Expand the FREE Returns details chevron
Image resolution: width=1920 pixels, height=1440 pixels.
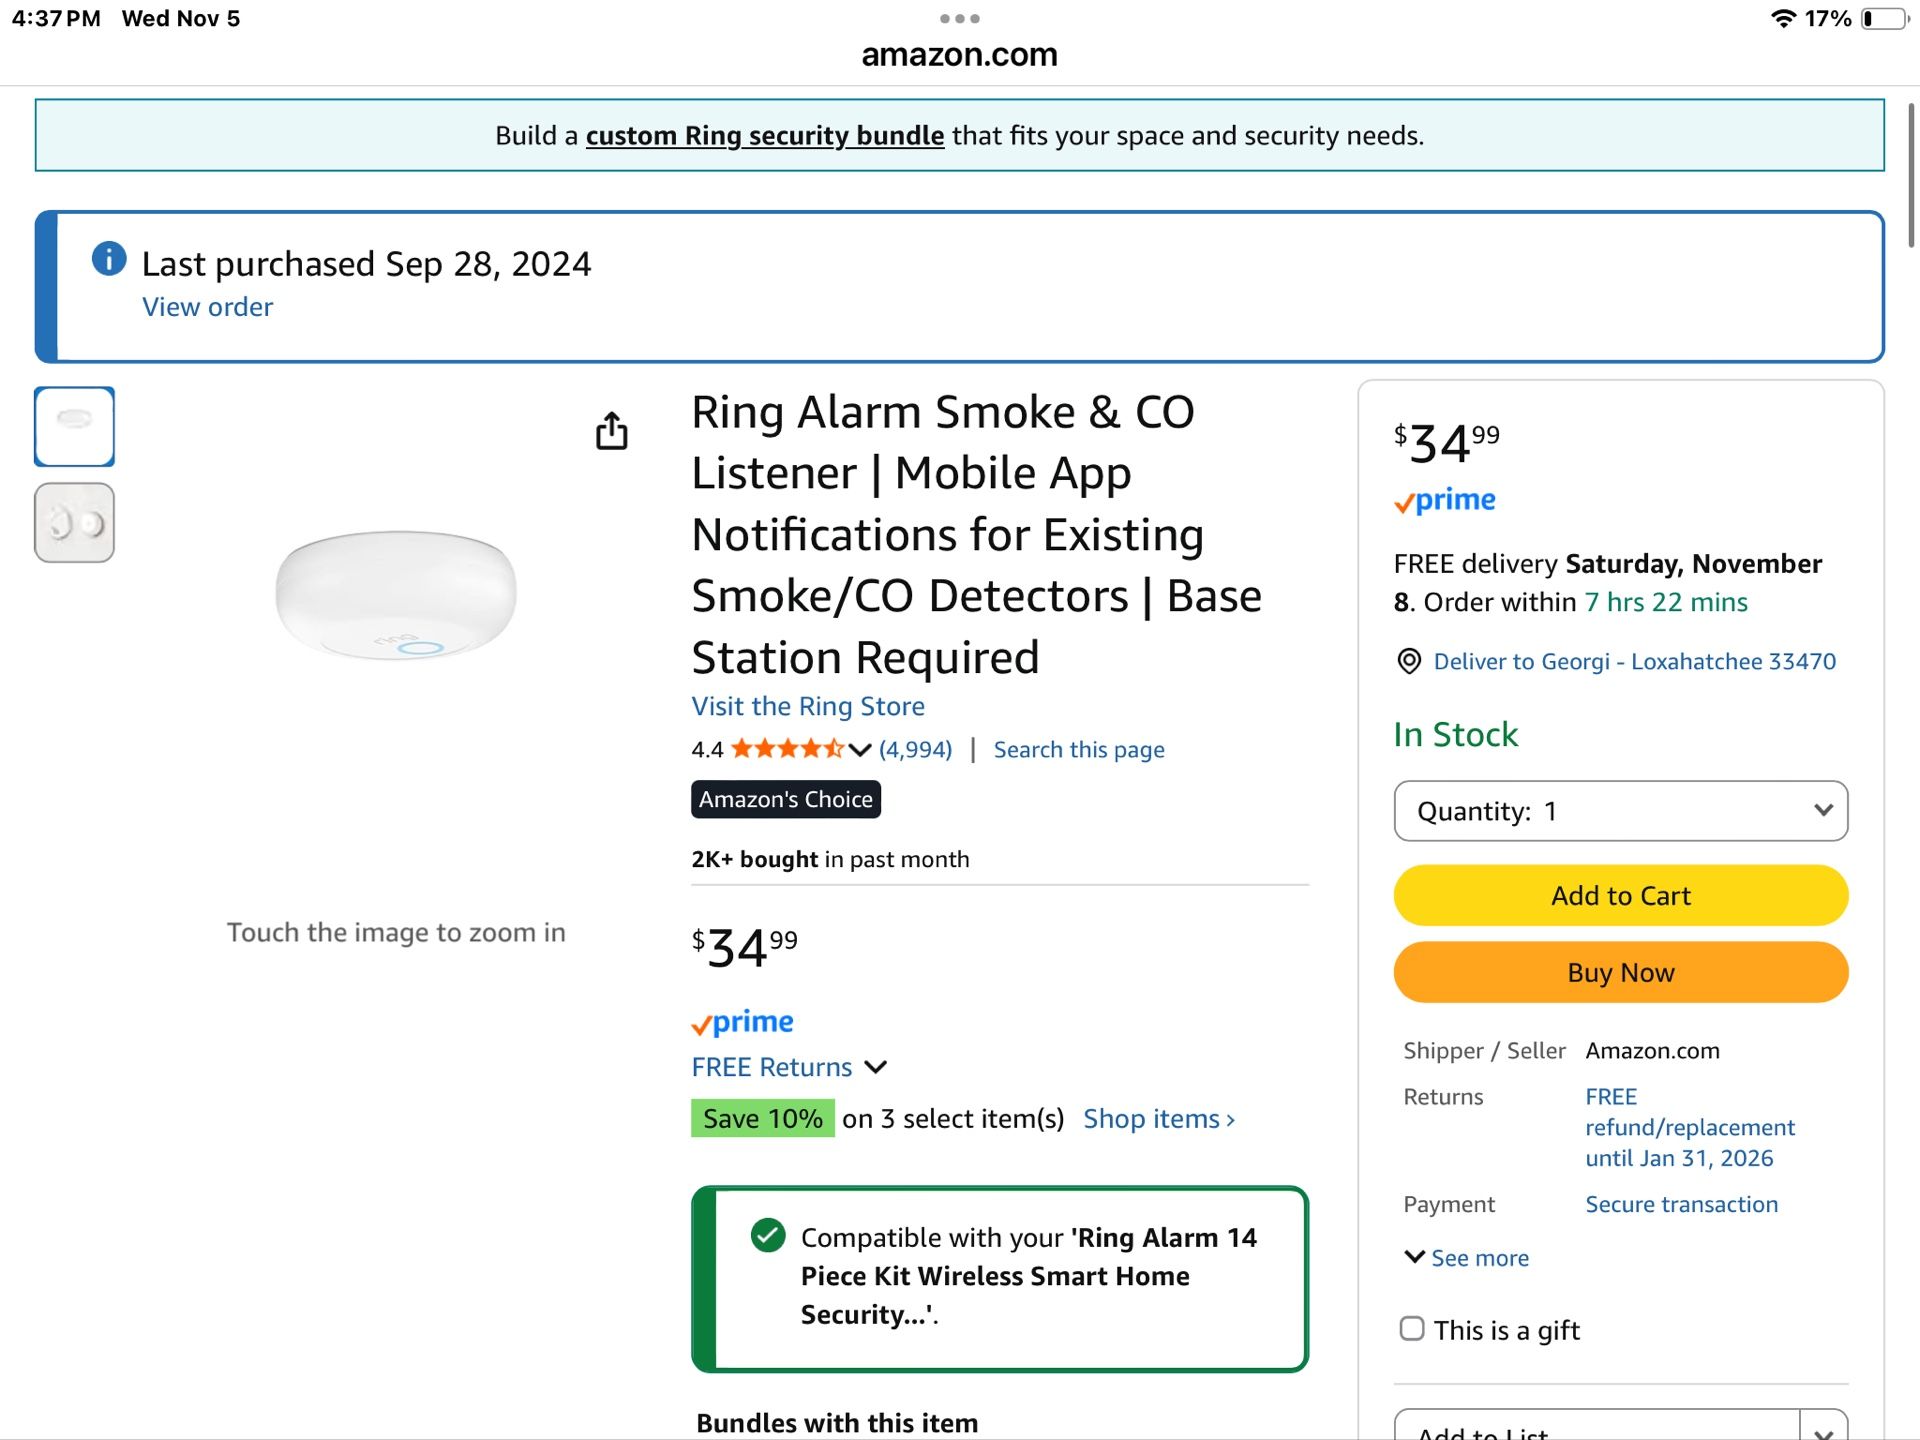click(875, 1067)
